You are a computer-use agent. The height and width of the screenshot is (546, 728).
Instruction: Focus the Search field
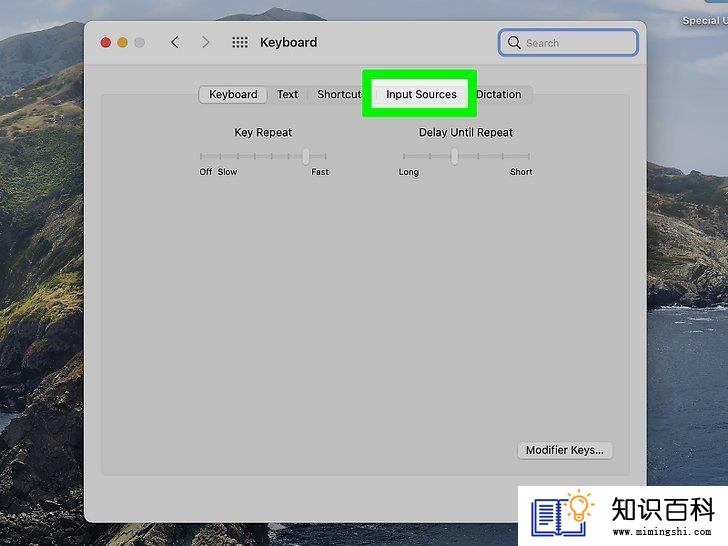[x=568, y=43]
